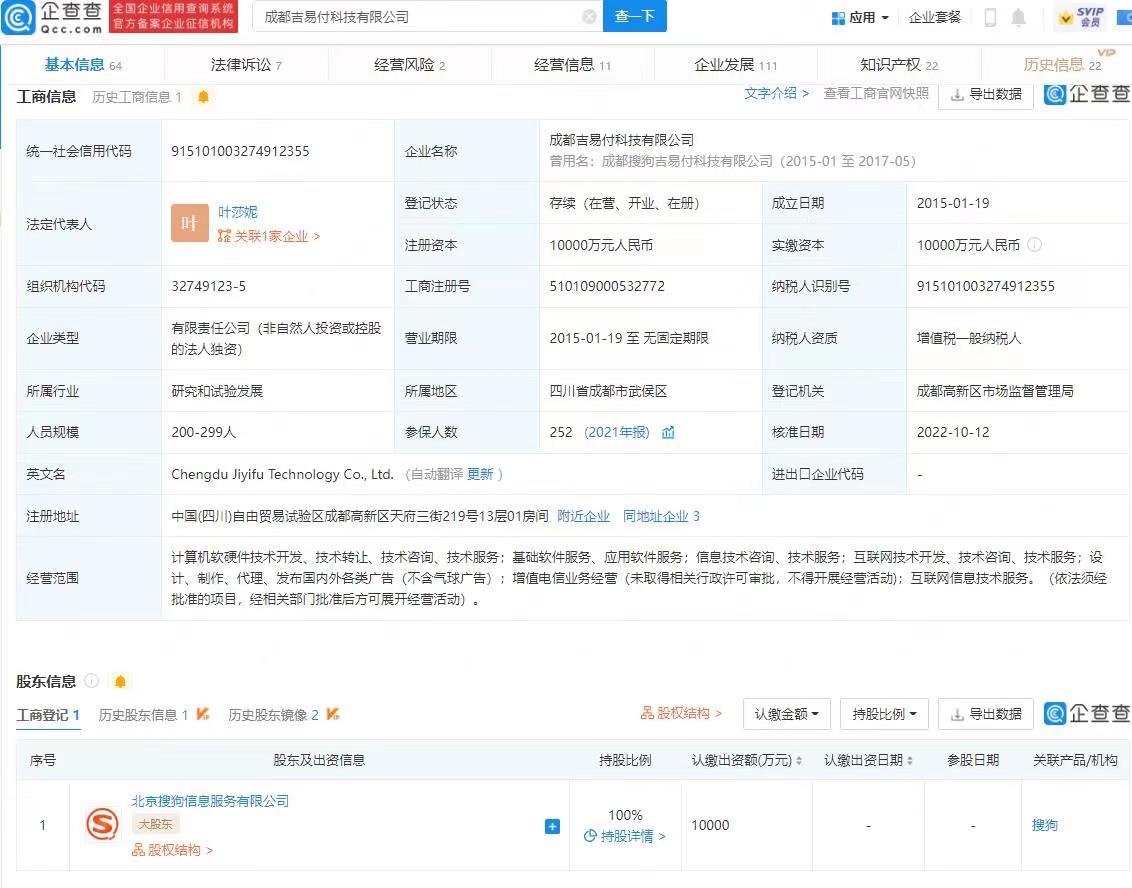Screen dimensions: 1132x888
Task: Open 历史工商信息 sub-tab
Action: (136, 97)
